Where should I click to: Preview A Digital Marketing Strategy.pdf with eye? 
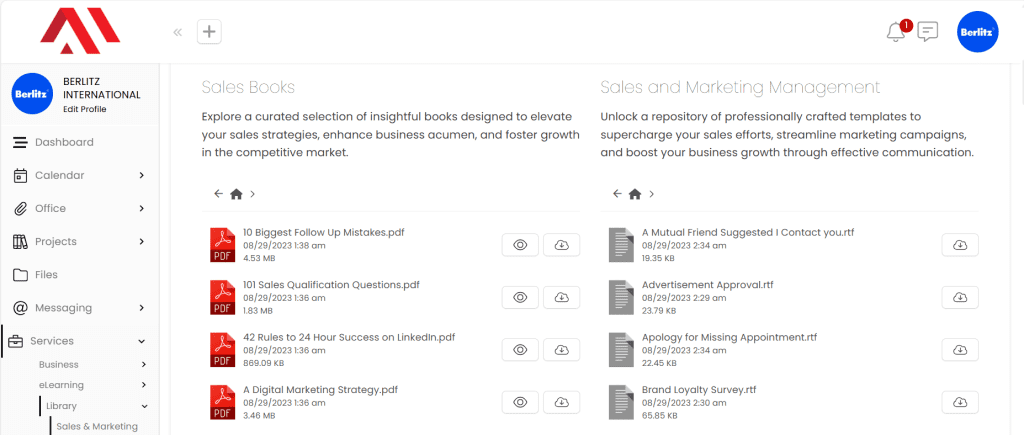(520, 401)
